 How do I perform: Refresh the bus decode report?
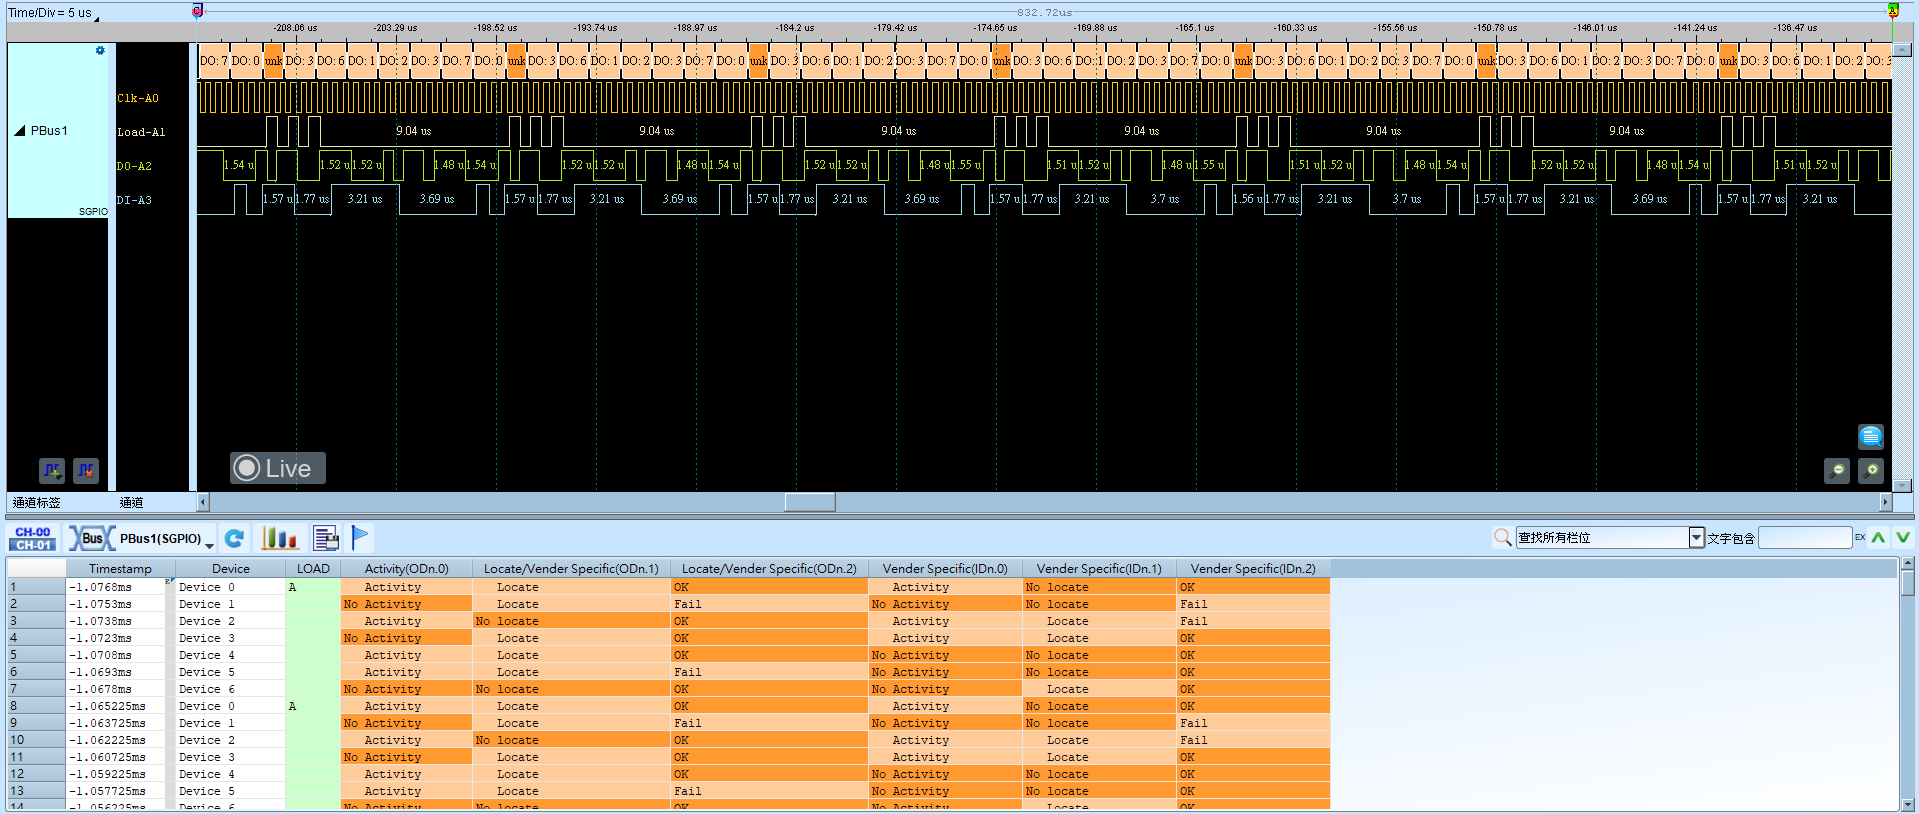click(x=235, y=539)
